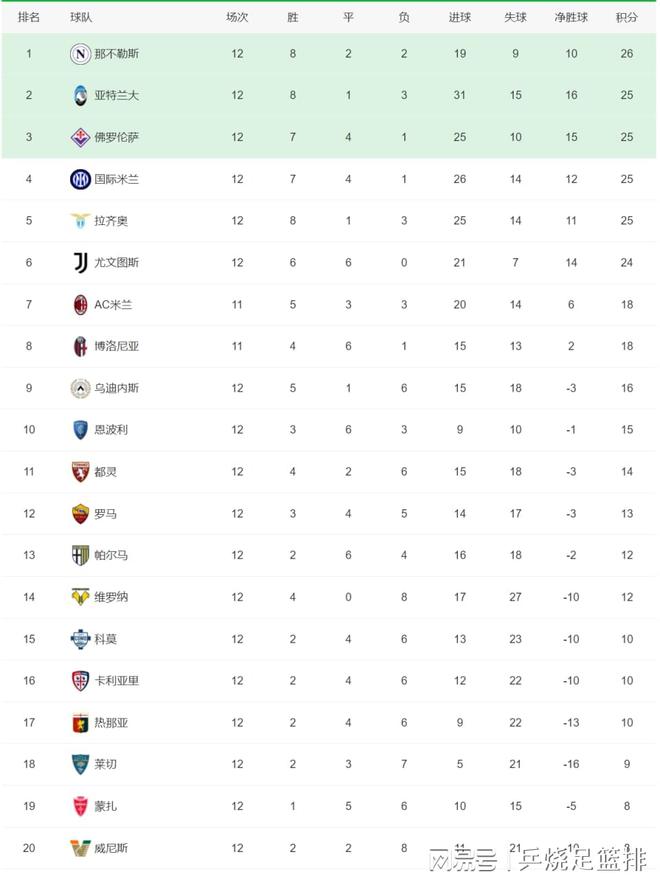
Task: Click the Bologna crest icon
Action: point(80,346)
